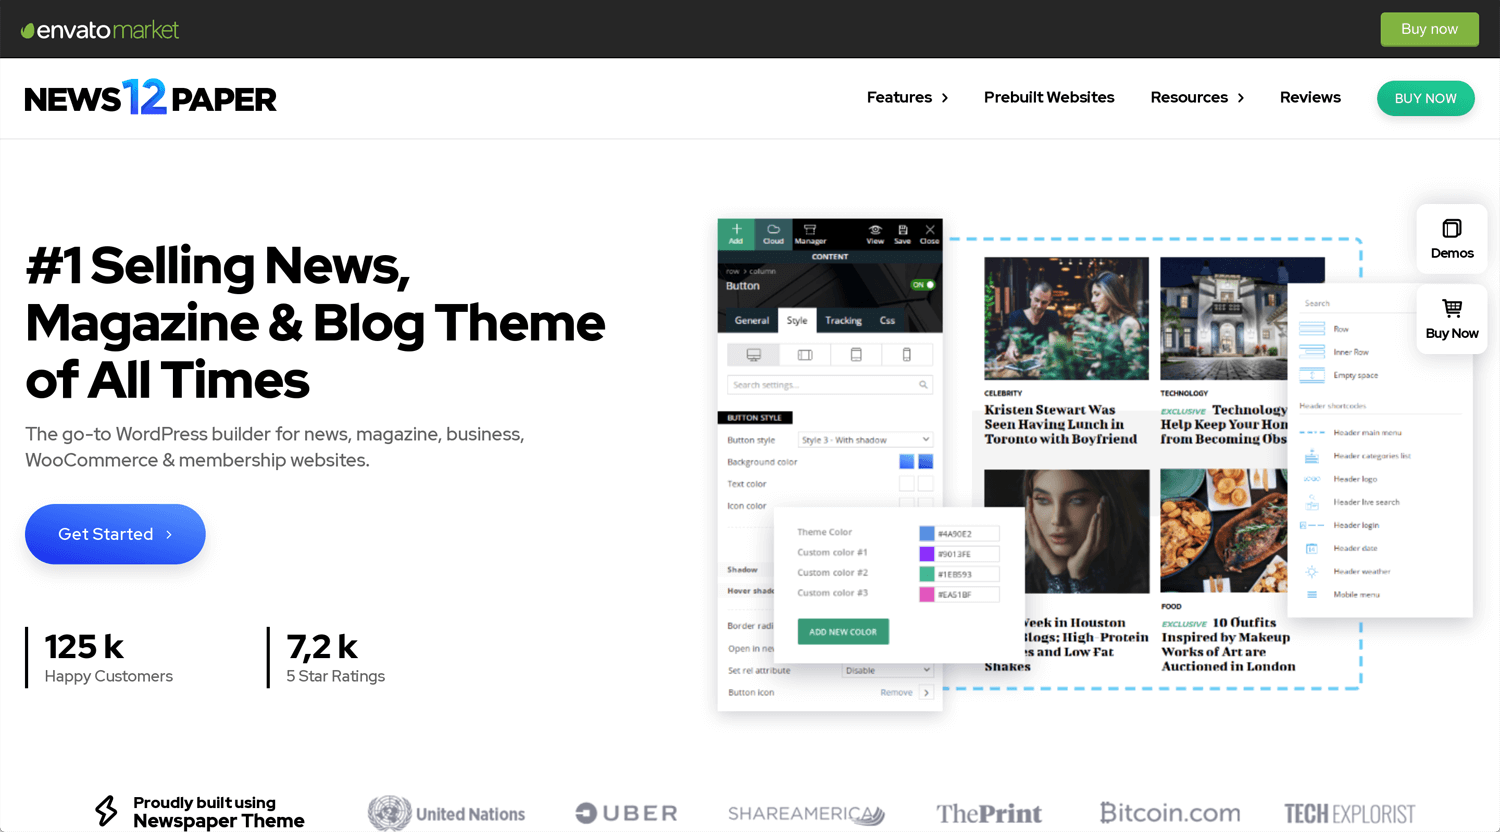Image resolution: width=1500 pixels, height=832 pixels.
Task: Click the Add icon in builder panel
Action: [x=736, y=233]
